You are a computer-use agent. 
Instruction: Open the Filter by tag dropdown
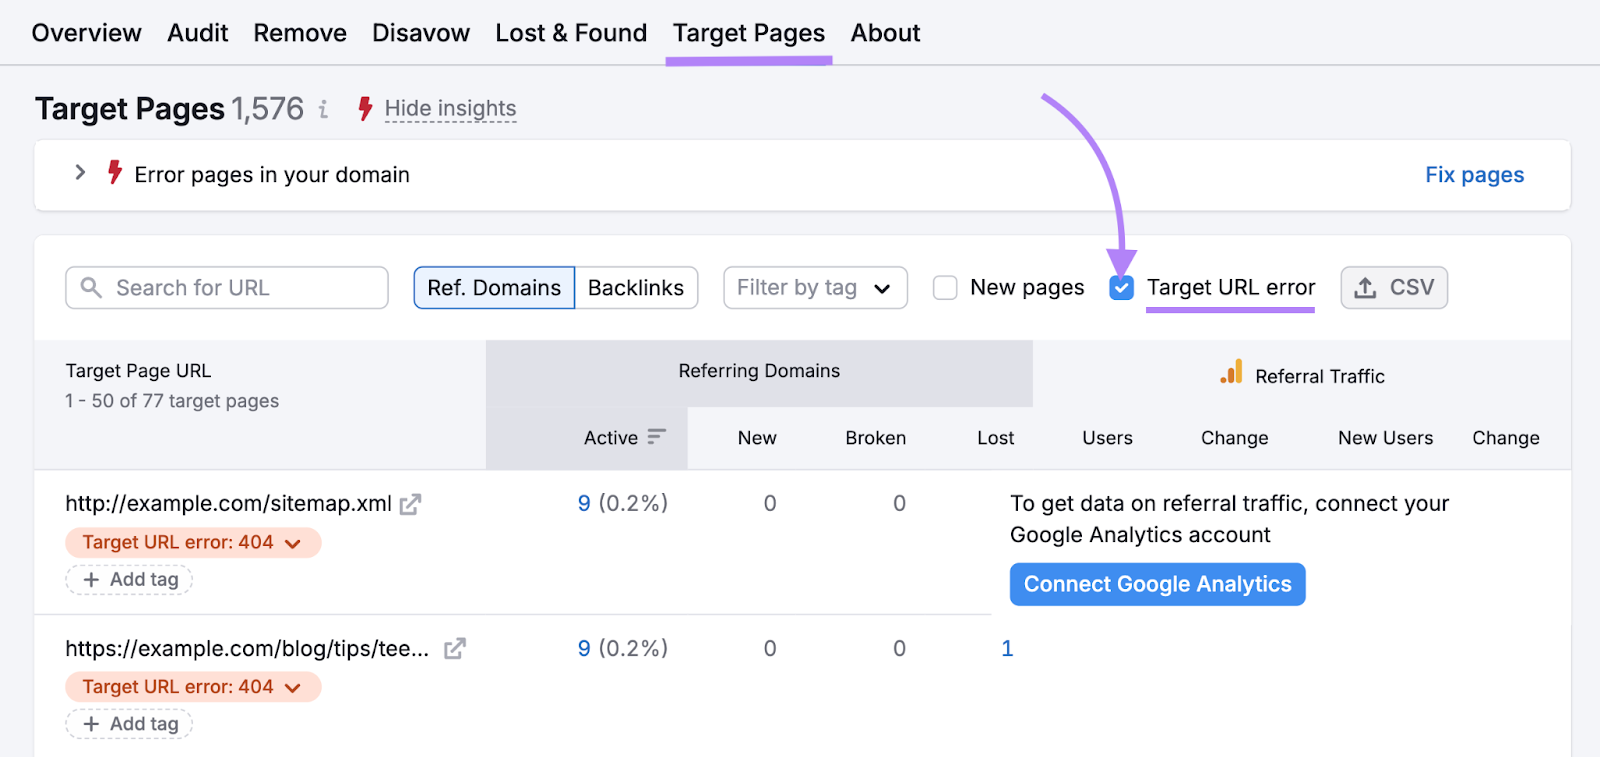(x=815, y=288)
